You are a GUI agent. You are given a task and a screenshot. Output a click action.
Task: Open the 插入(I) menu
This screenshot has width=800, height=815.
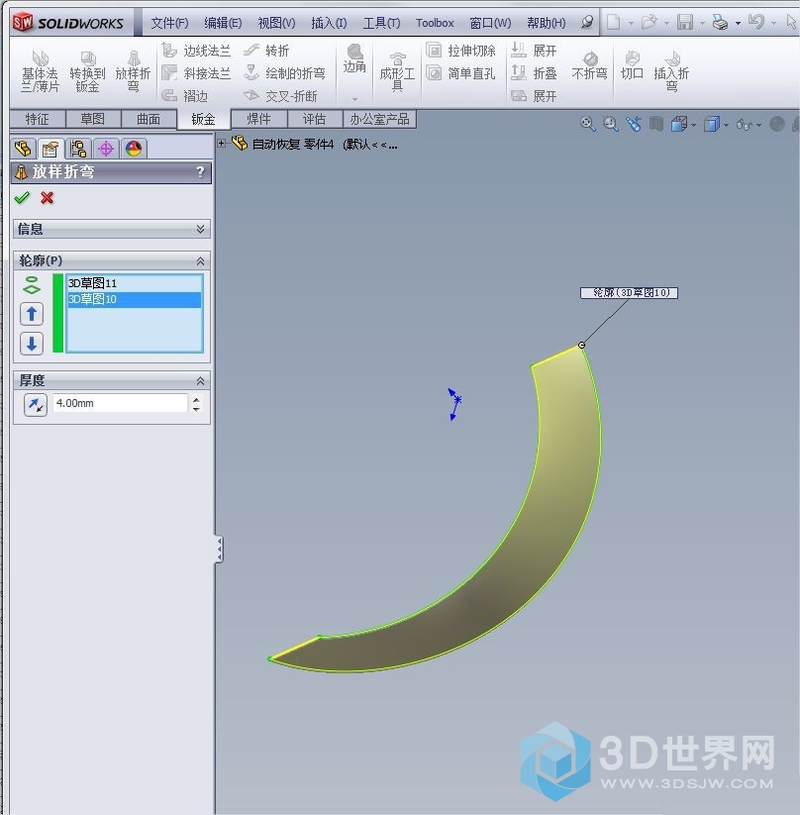pos(328,22)
